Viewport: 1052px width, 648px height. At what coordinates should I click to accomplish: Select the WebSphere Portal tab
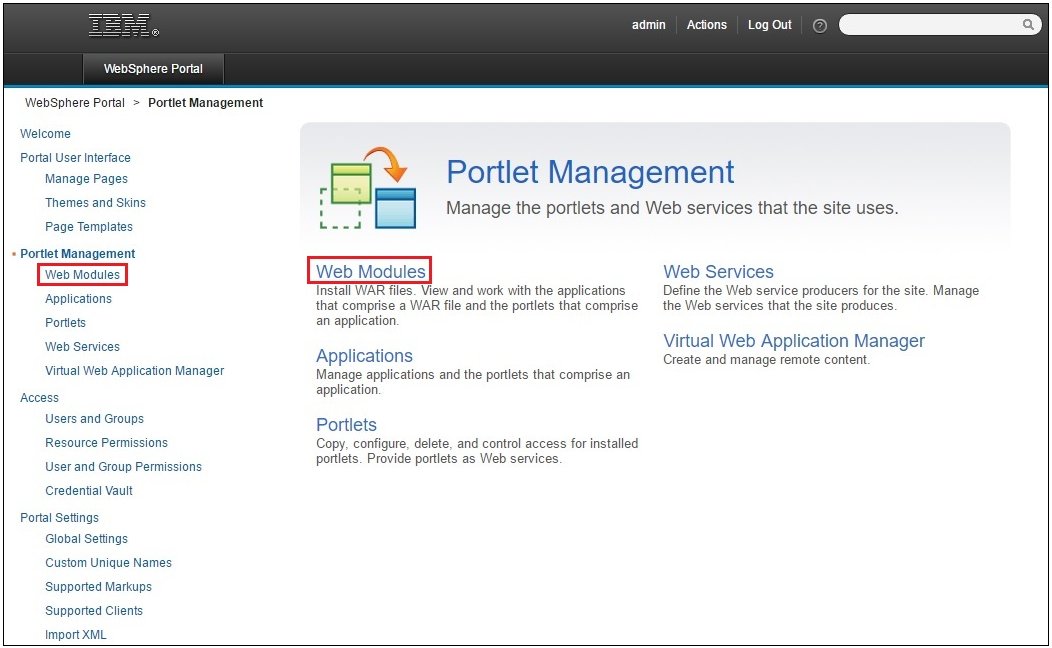153,68
